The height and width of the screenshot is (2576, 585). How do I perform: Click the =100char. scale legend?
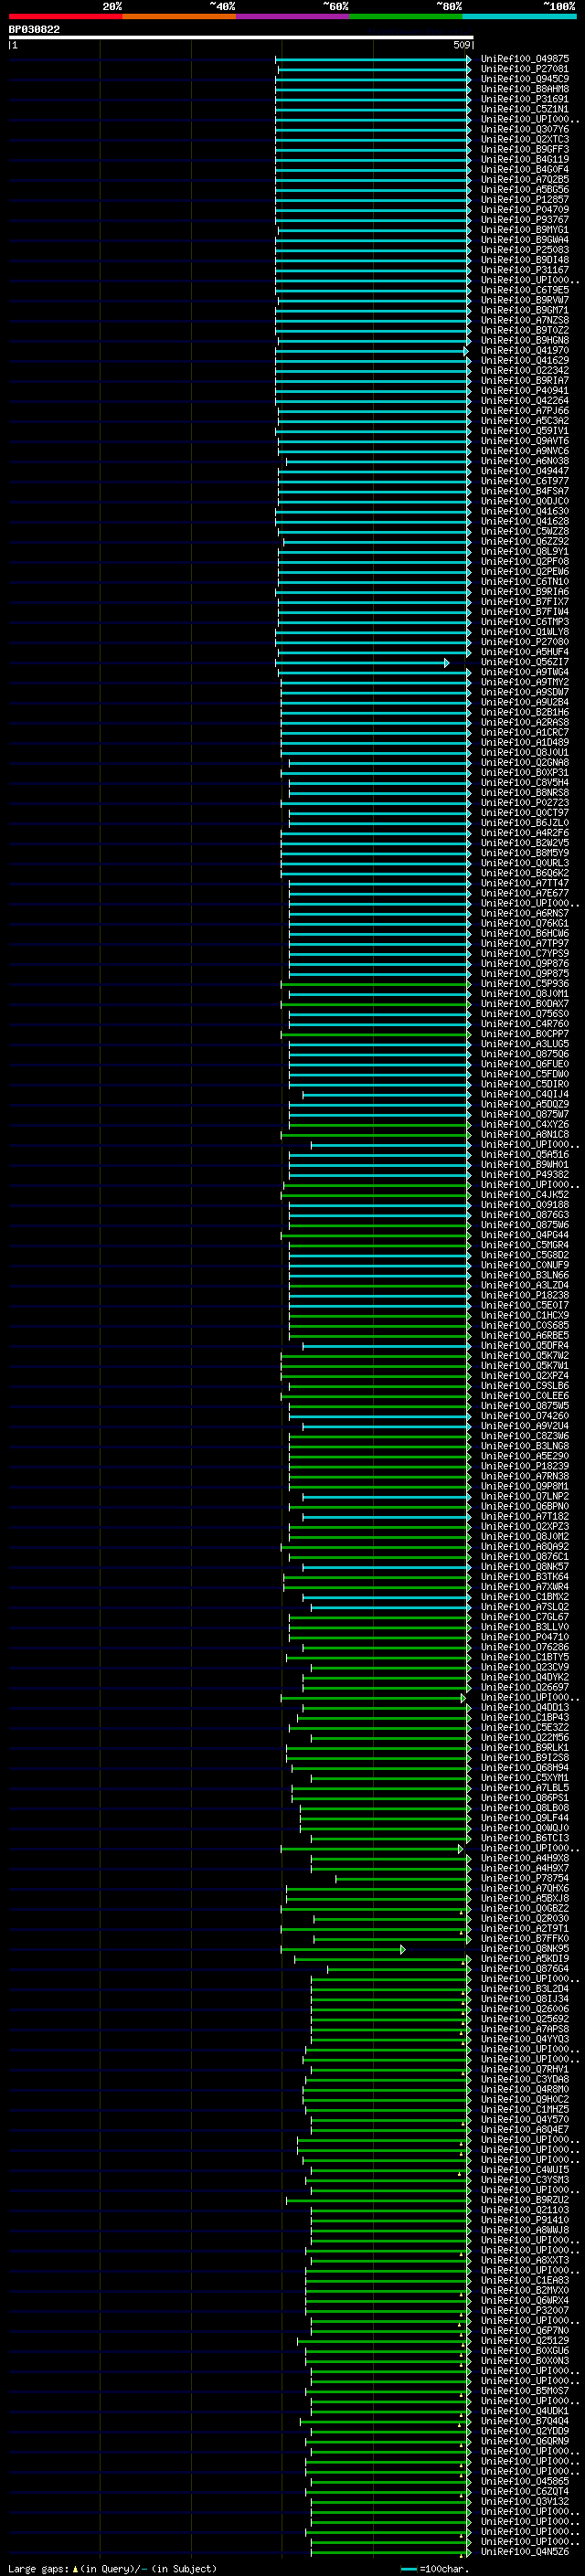(x=435, y=2569)
